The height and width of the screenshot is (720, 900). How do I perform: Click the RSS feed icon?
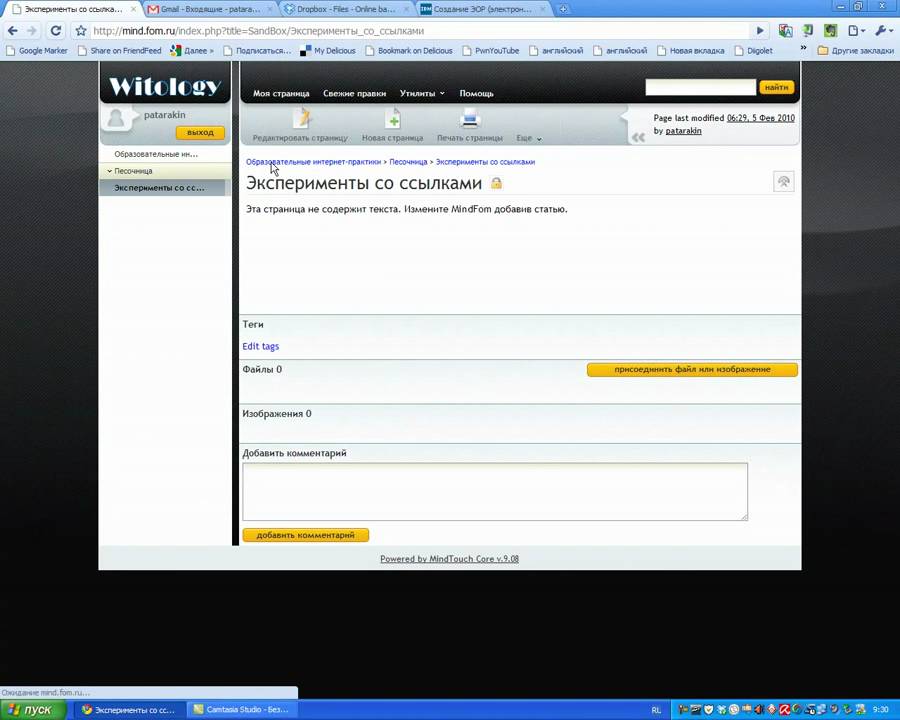[x=783, y=182]
